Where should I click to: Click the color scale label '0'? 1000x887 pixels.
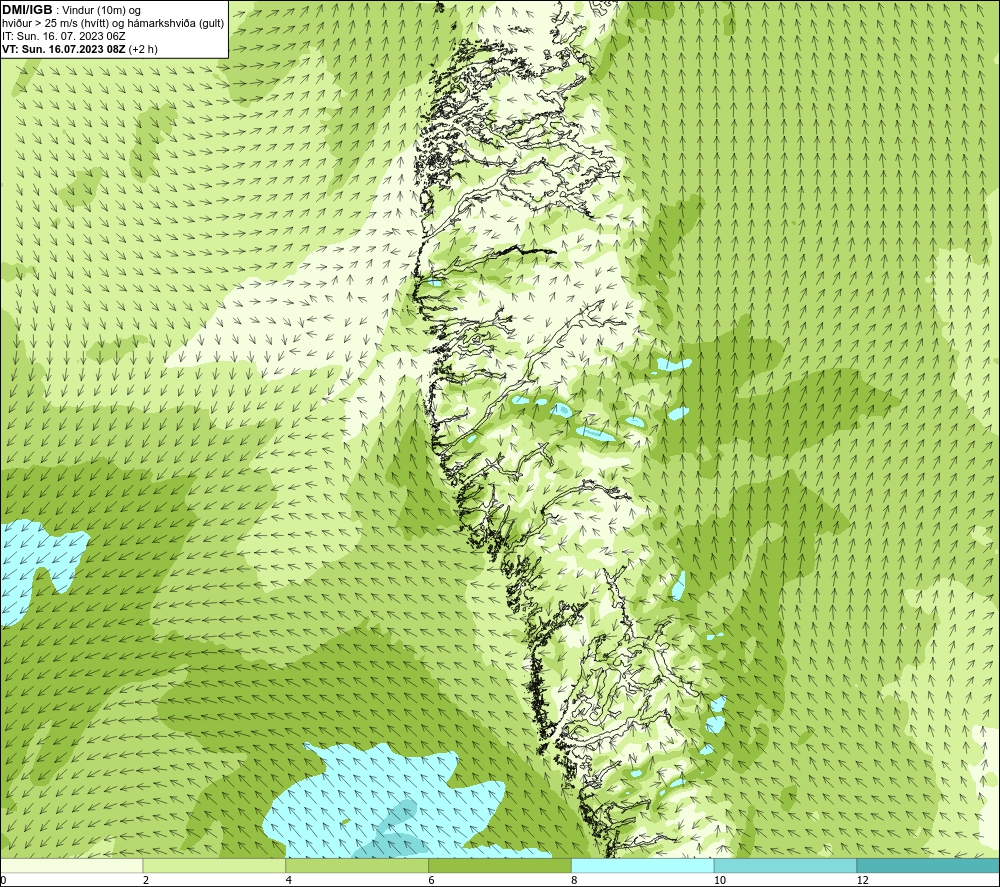[x=3, y=881]
